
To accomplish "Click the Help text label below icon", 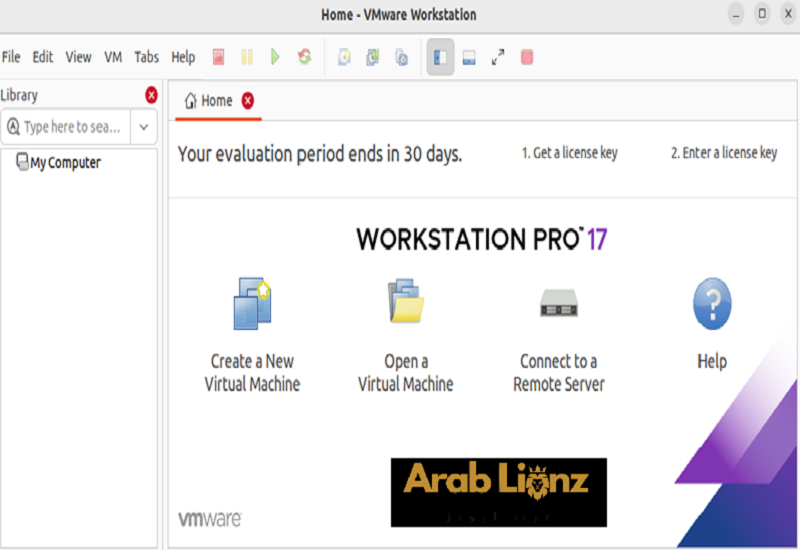I will point(712,361).
